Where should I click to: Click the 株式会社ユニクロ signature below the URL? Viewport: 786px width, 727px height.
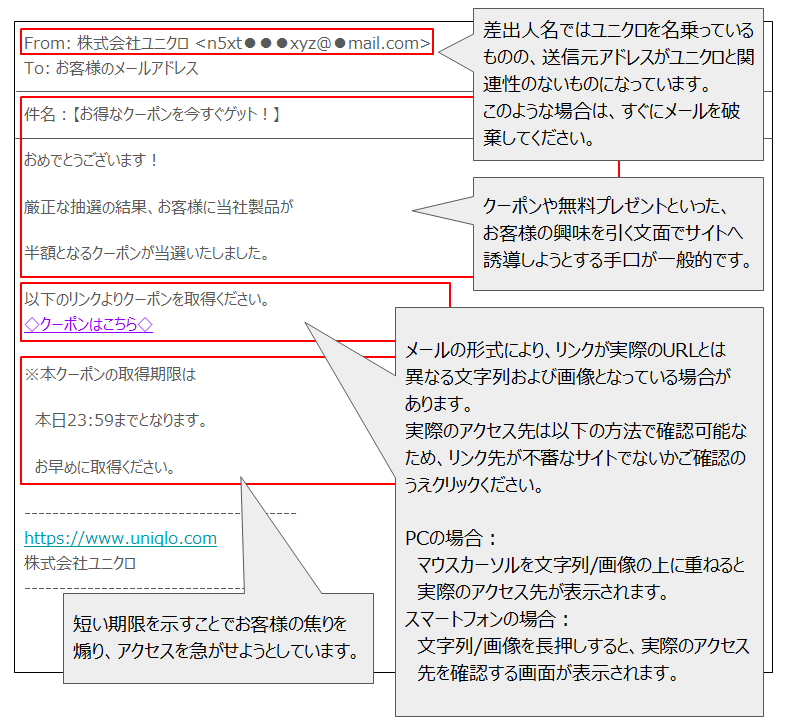click(x=80, y=562)
